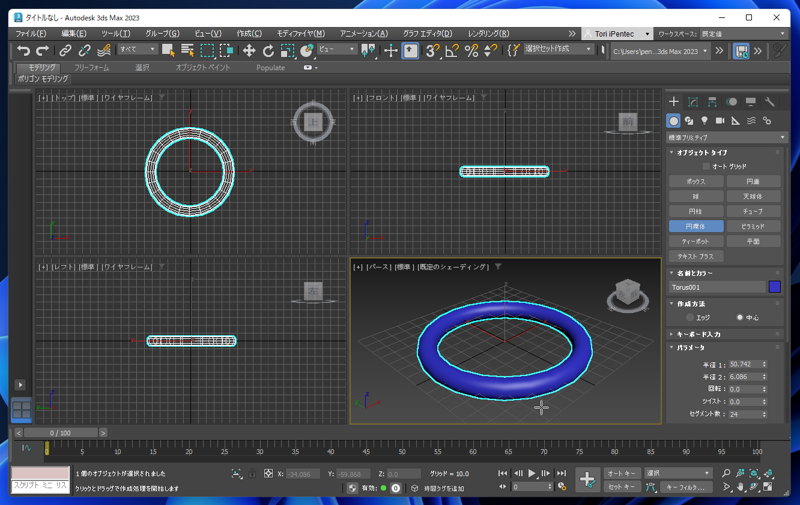Toggle the 3D Snaps button
800x505 pixels.
(432, 50)
